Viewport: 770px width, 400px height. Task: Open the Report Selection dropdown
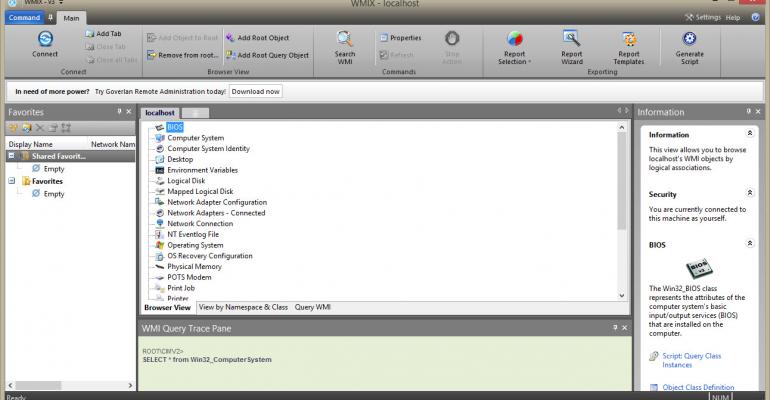click(x=514, y=47)
